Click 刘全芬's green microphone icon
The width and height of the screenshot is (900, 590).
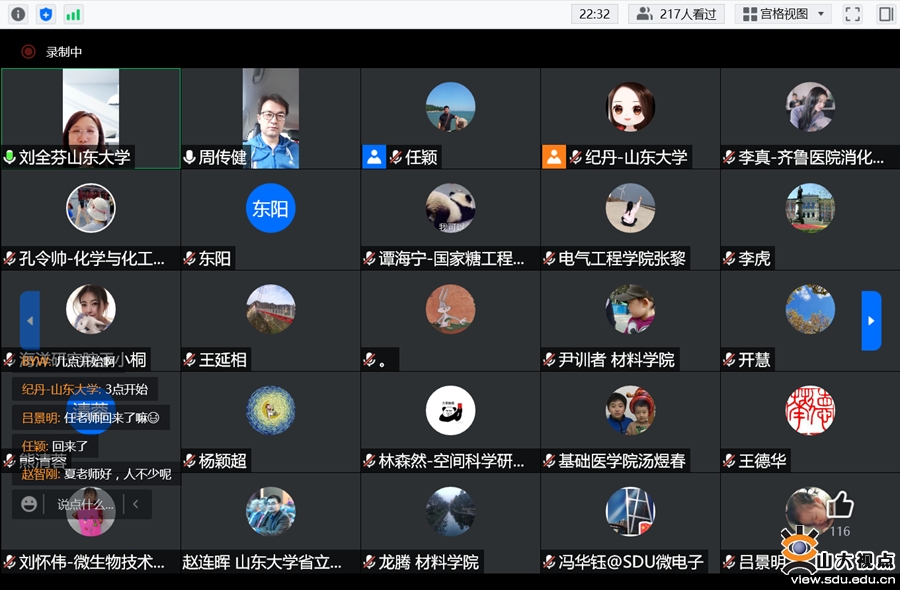click(10, 157)
